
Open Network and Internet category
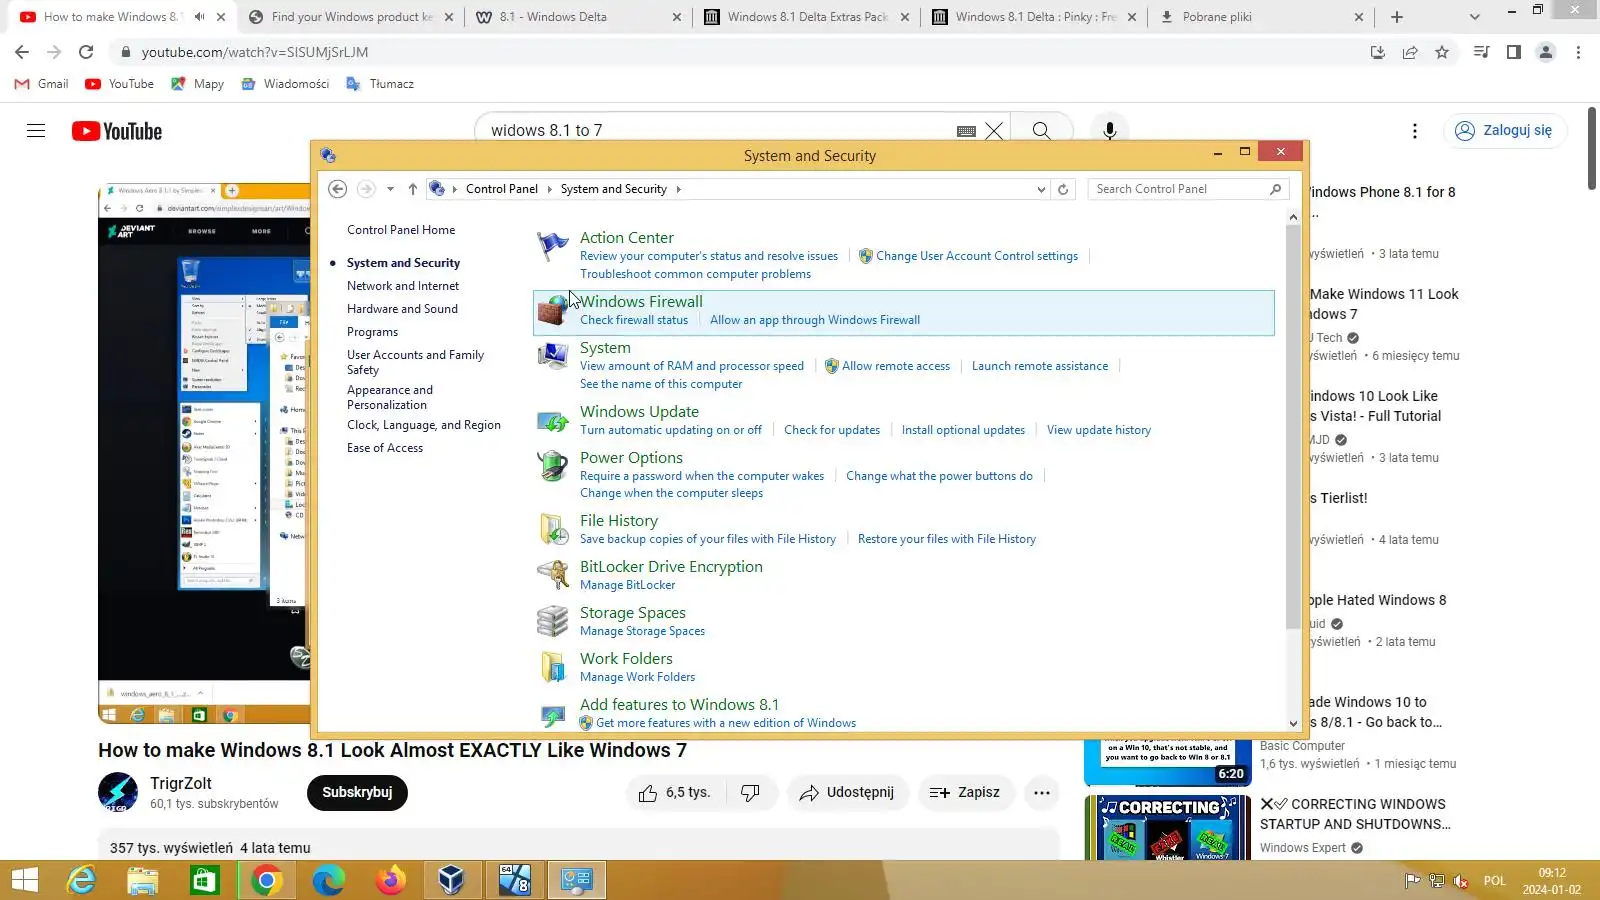click(403, 286)
